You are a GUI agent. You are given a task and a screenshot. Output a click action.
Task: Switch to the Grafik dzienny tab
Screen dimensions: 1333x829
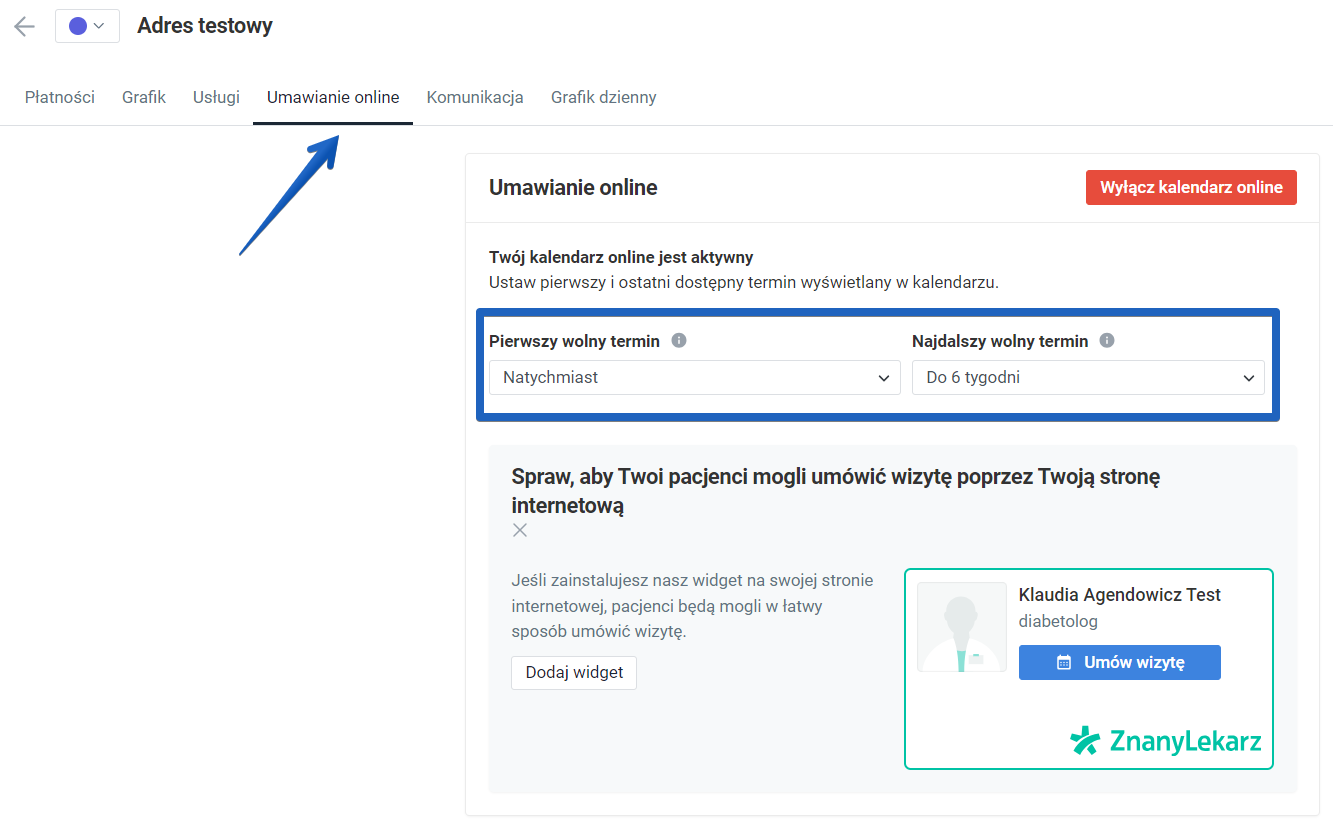pyautogui.click(x=603, y=97)
